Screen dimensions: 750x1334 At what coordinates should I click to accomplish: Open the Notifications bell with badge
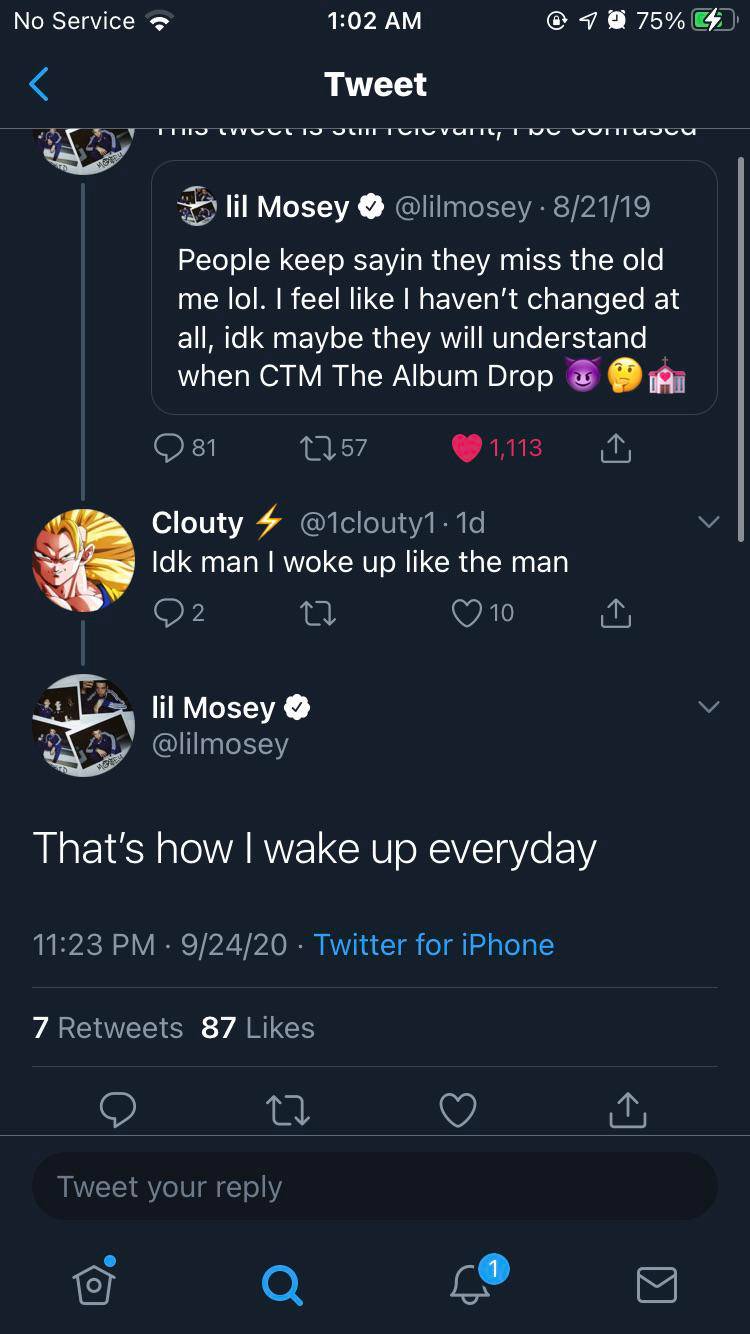(469, 1286)
